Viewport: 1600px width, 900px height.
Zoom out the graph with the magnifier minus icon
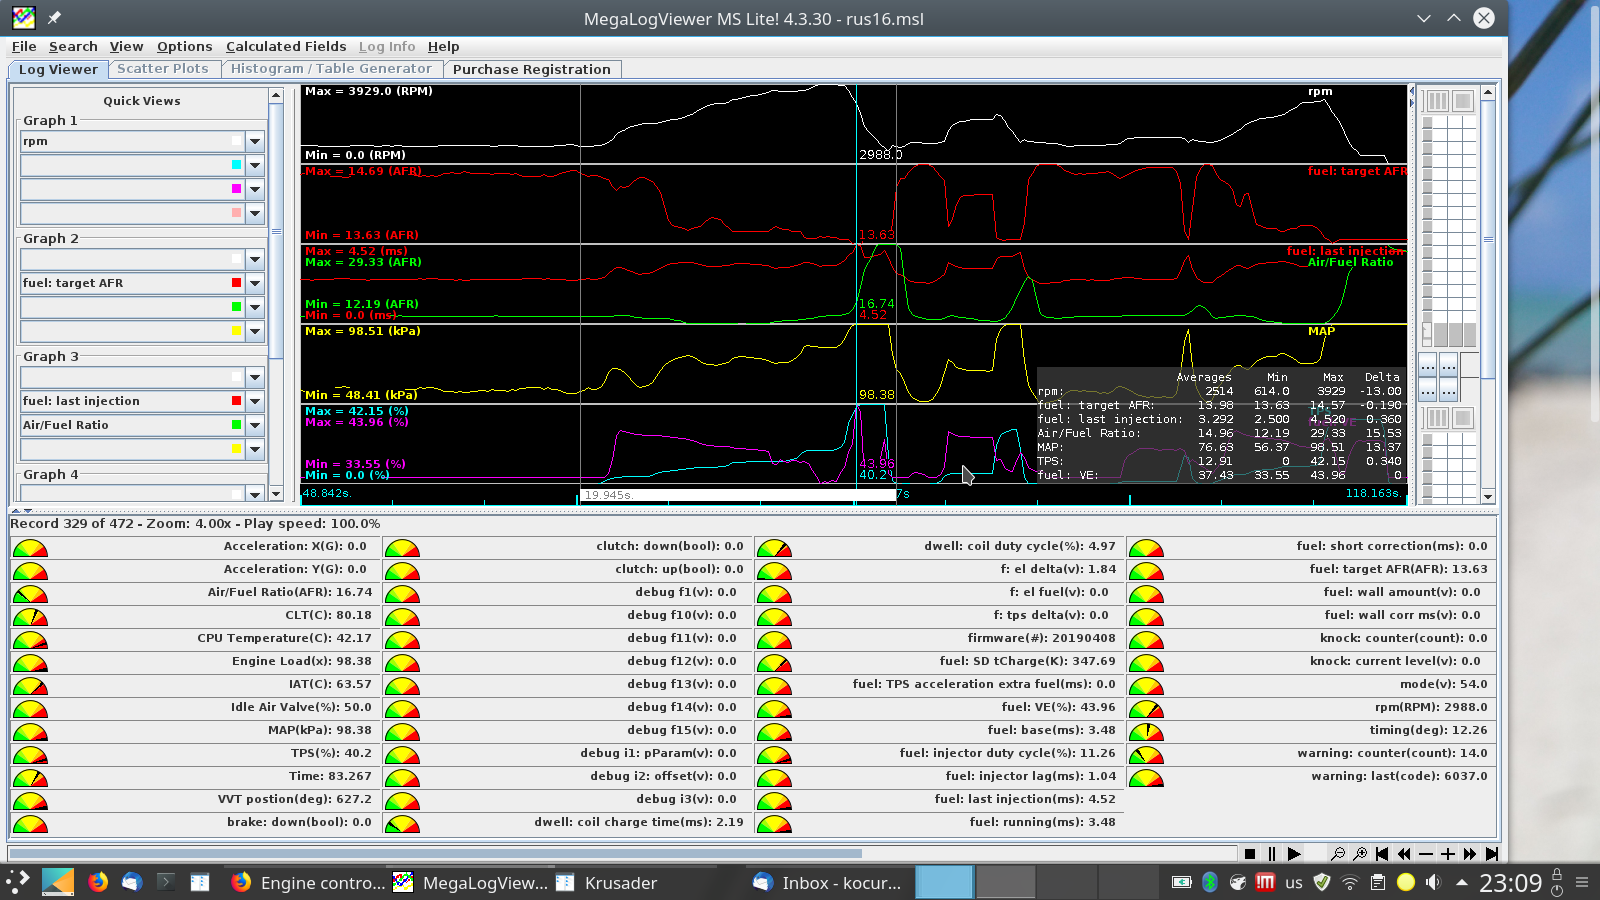click(x=1338, y=854)
